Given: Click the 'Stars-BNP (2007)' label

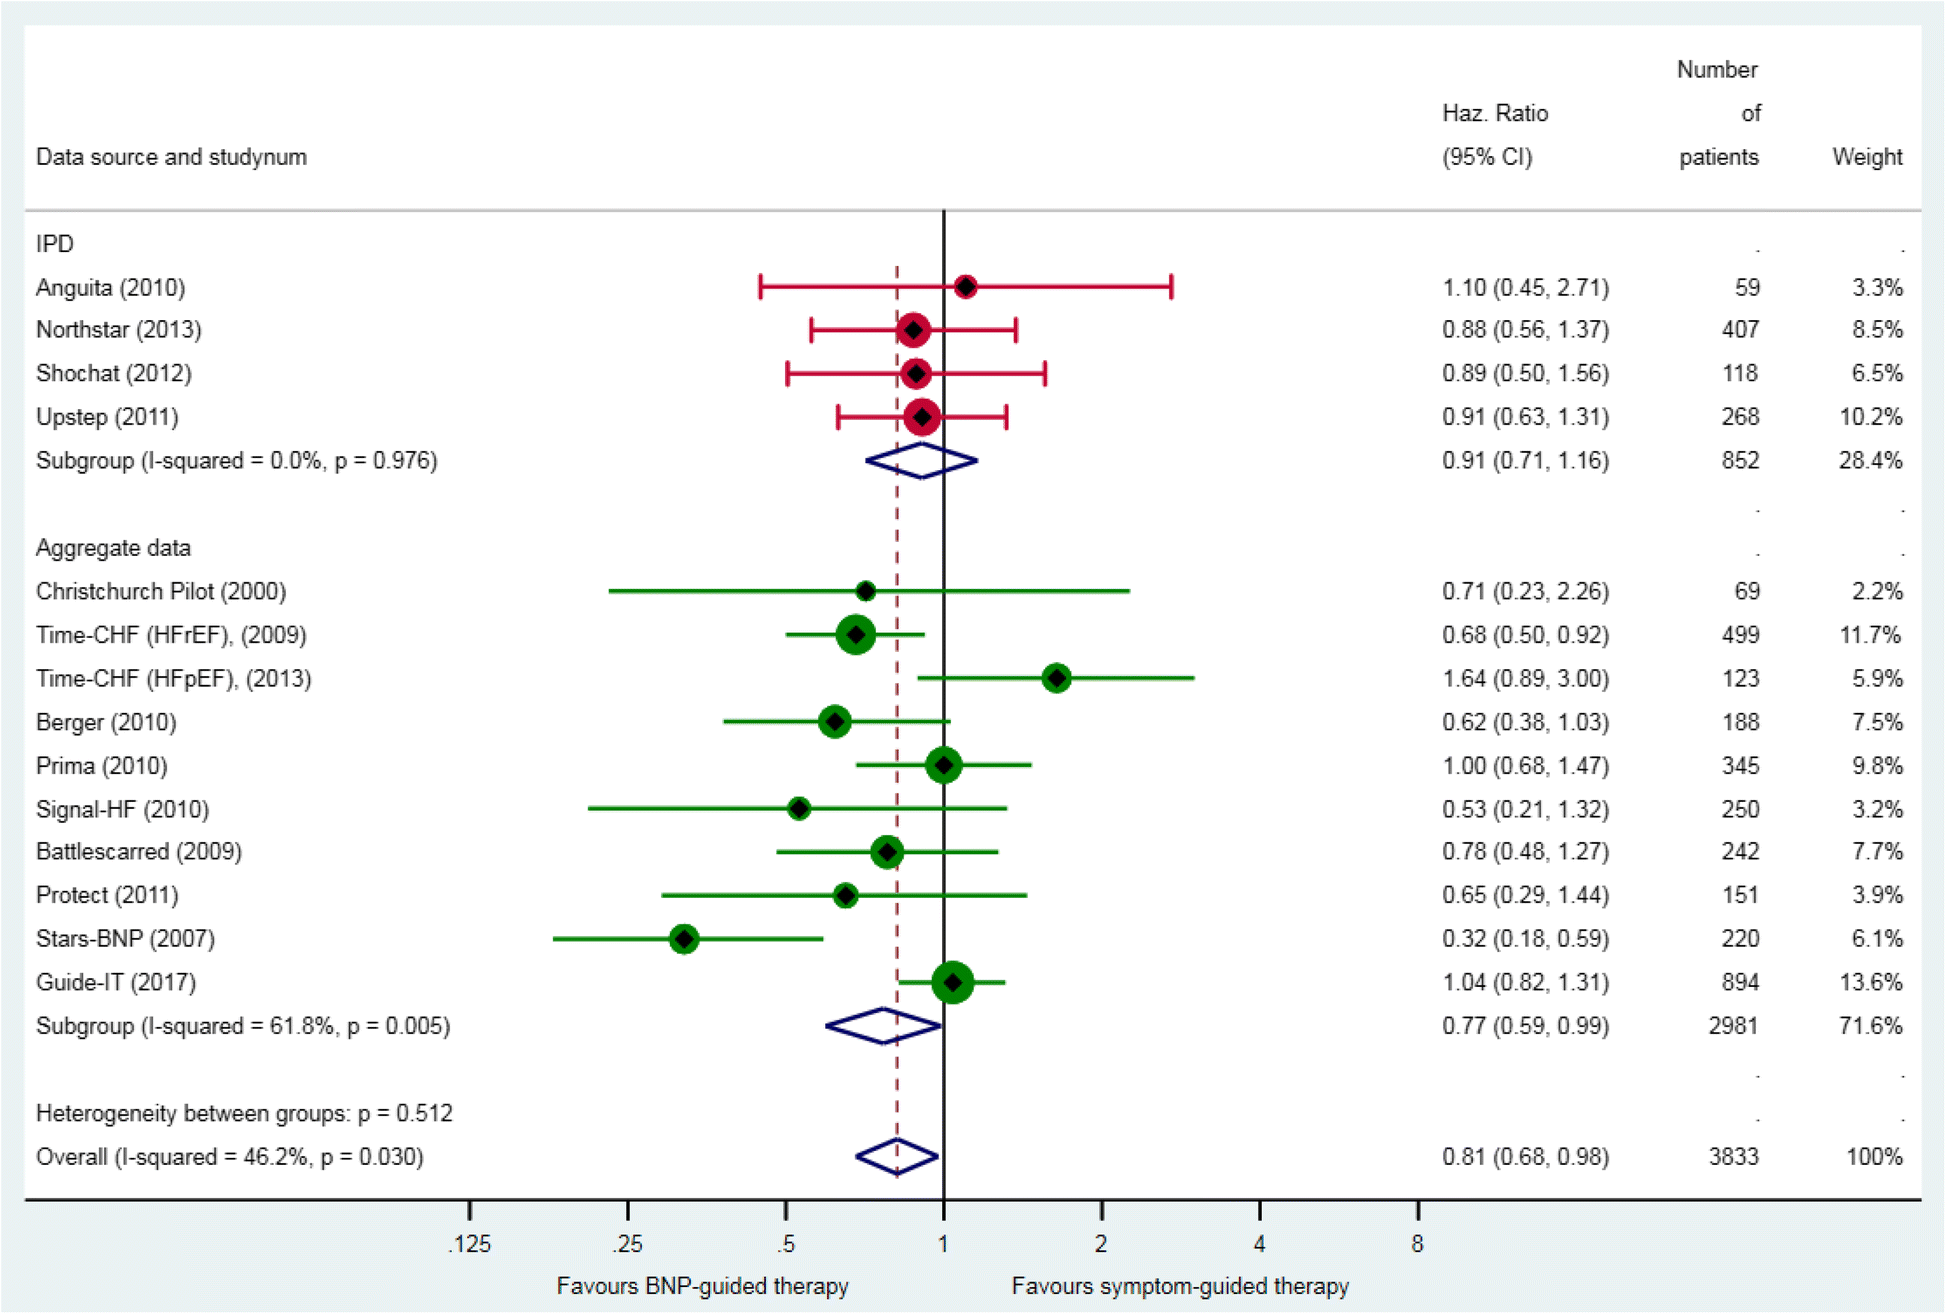Looking at the screenshot, I should point(125,939).
